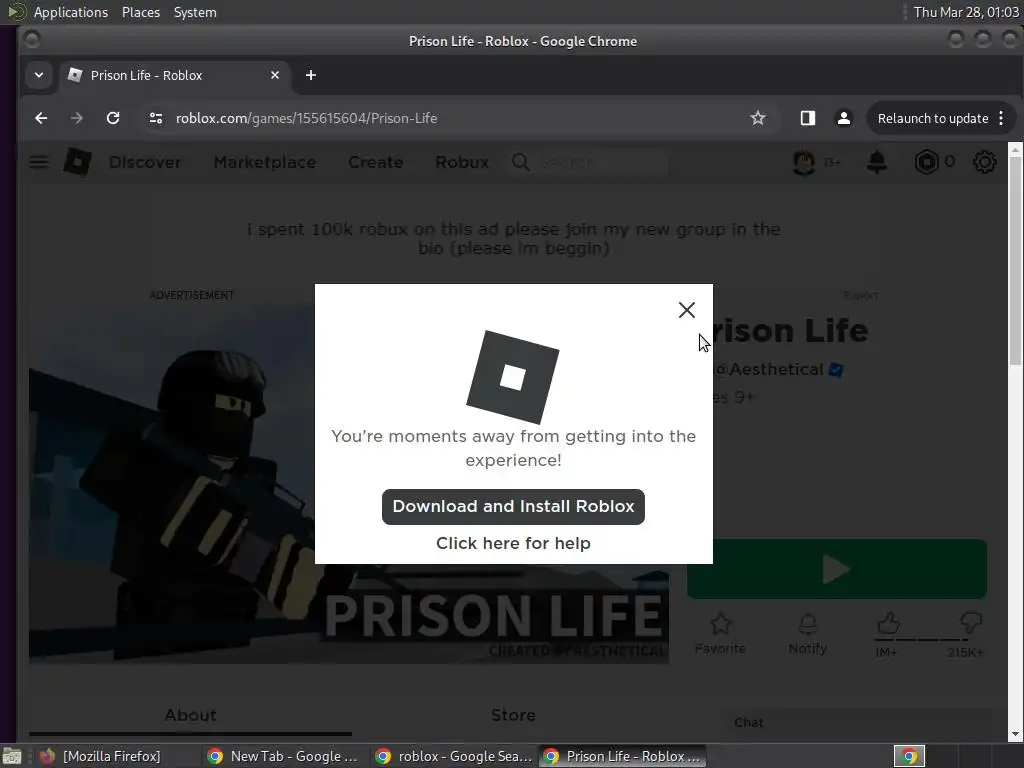Click the show desktop taskbar icon

coord(12,756)
